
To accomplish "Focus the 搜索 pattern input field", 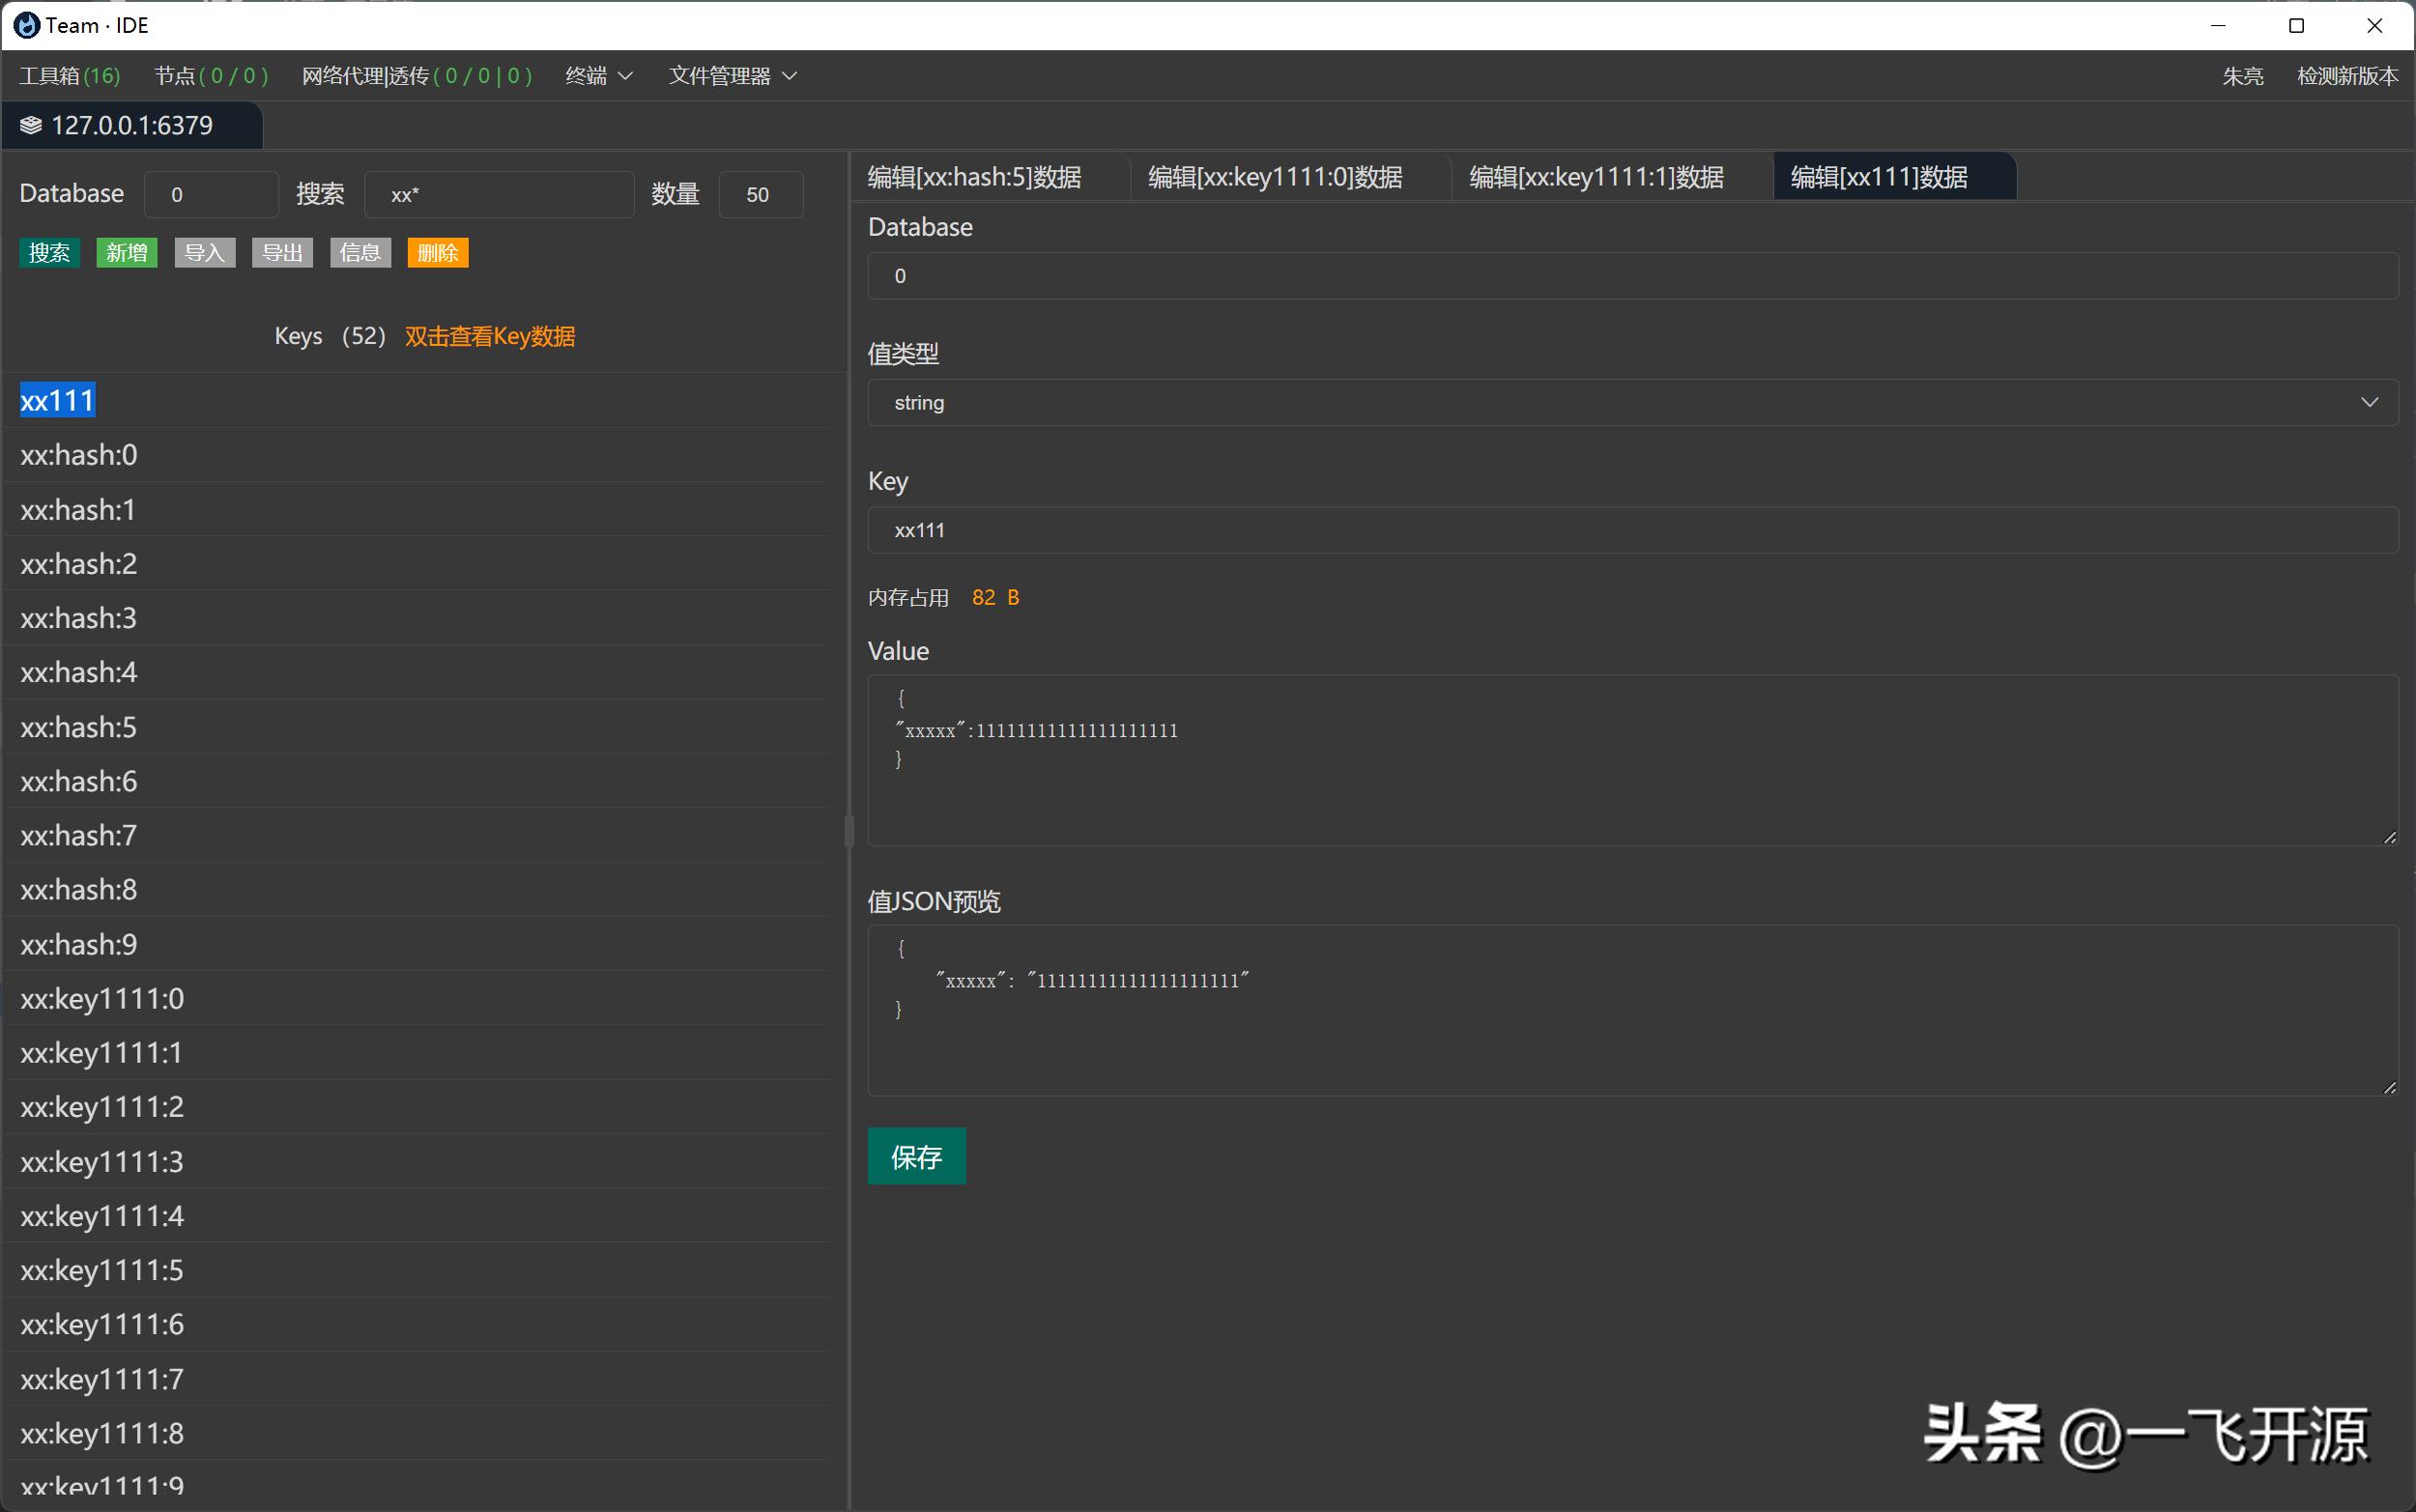I will [x=498, y=195].
